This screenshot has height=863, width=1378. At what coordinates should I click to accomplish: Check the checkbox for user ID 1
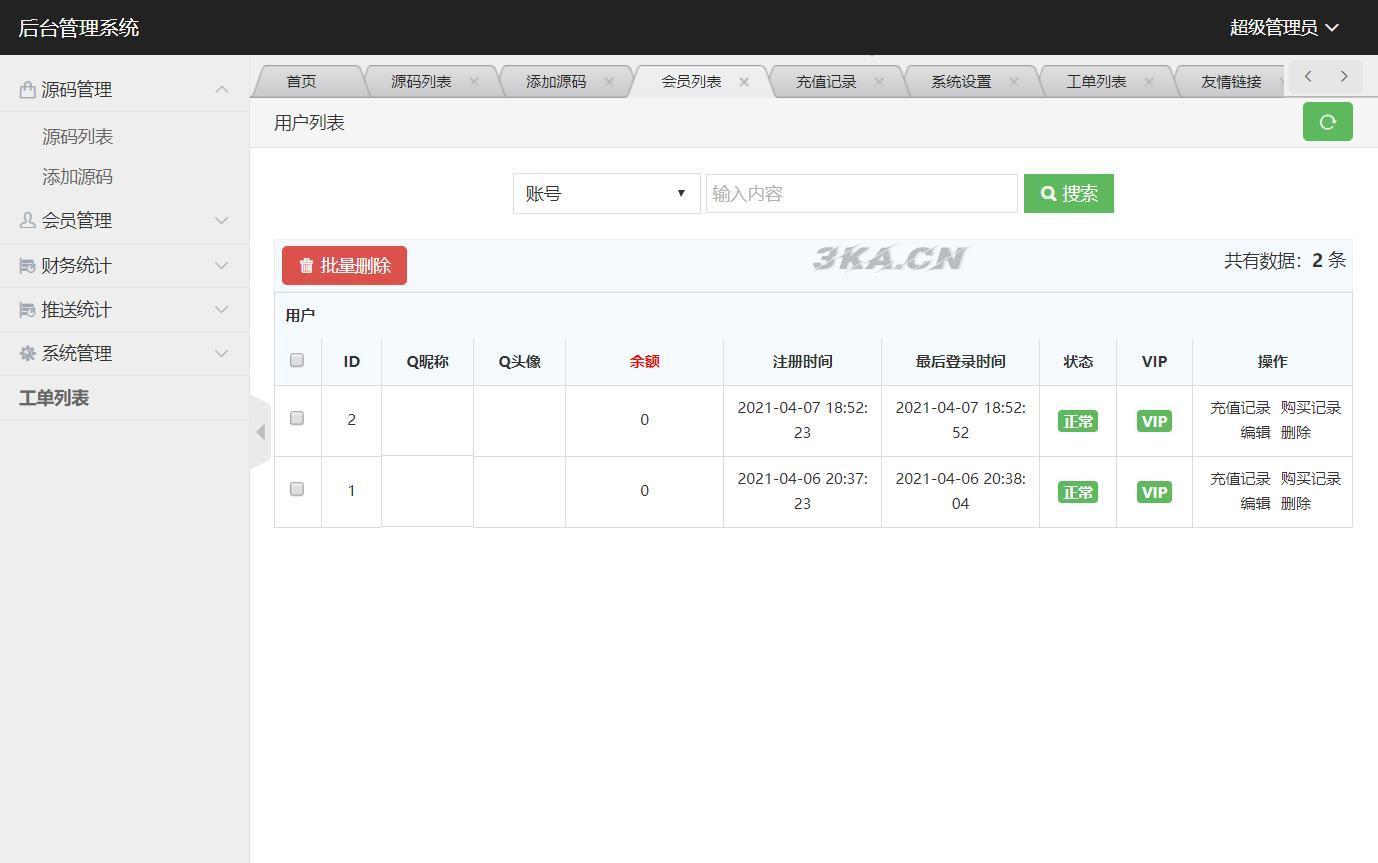(297, 489)
